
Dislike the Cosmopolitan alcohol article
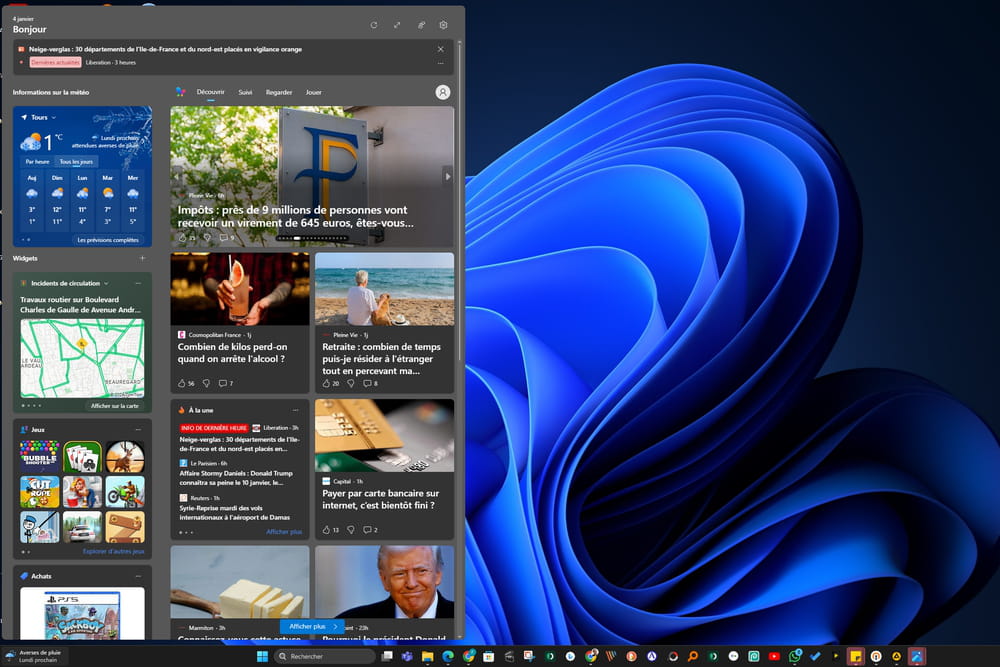206,383
